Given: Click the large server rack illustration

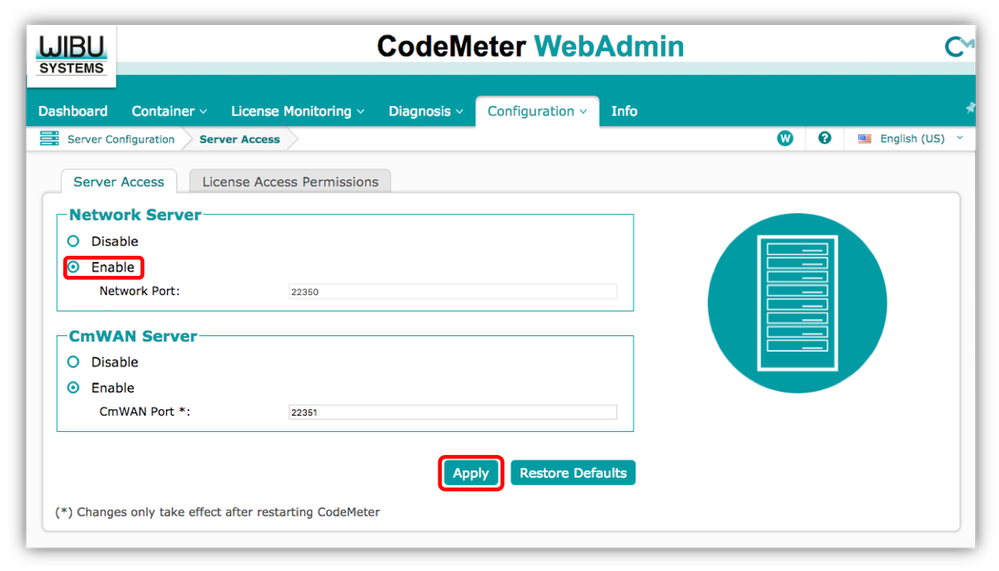Looking at the screenshot, I should (797, 303).
